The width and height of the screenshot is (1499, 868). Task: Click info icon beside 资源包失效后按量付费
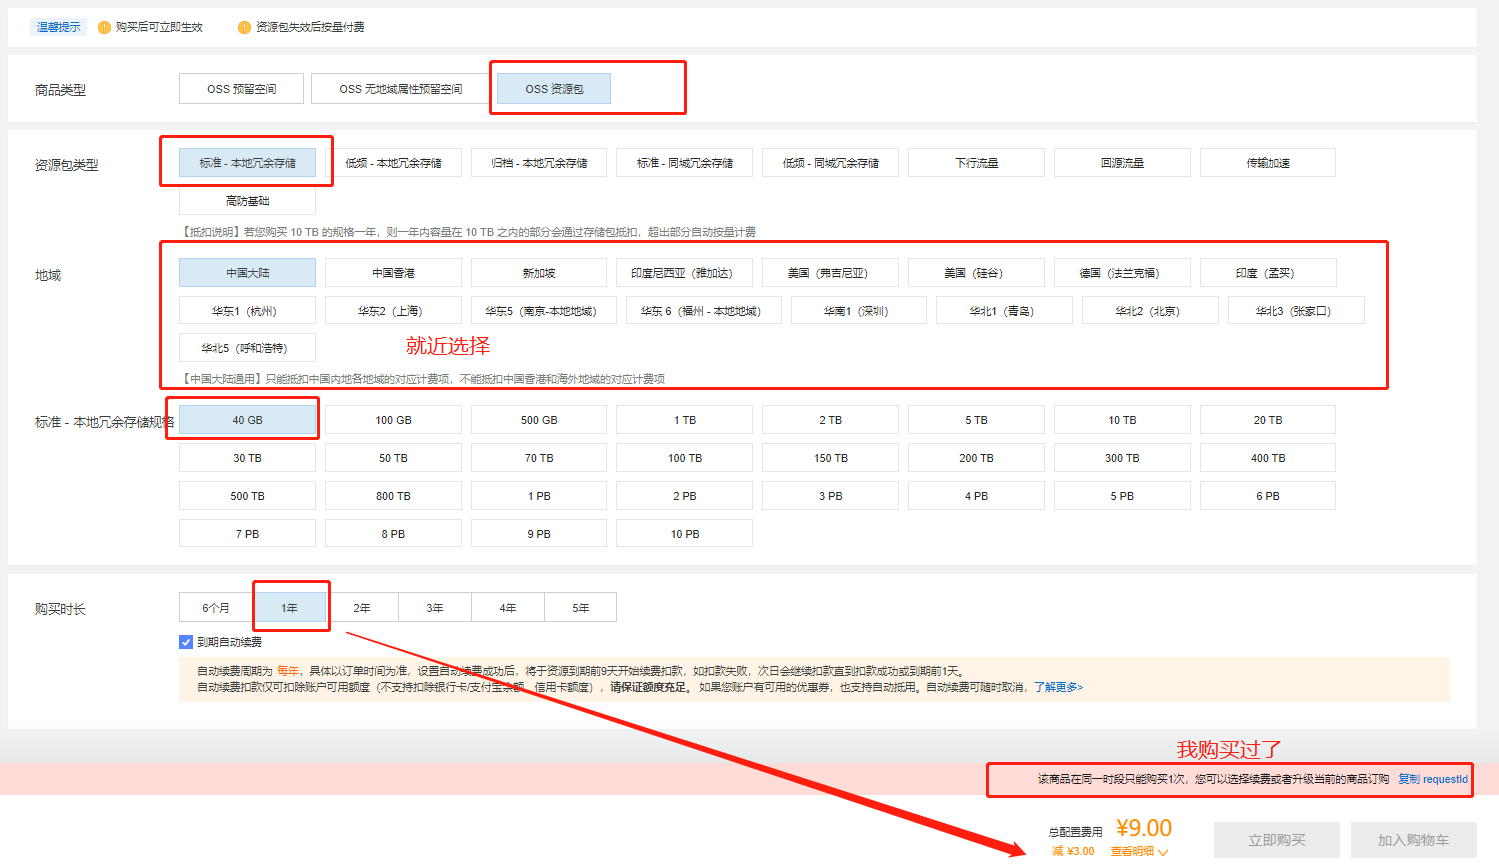244,27
